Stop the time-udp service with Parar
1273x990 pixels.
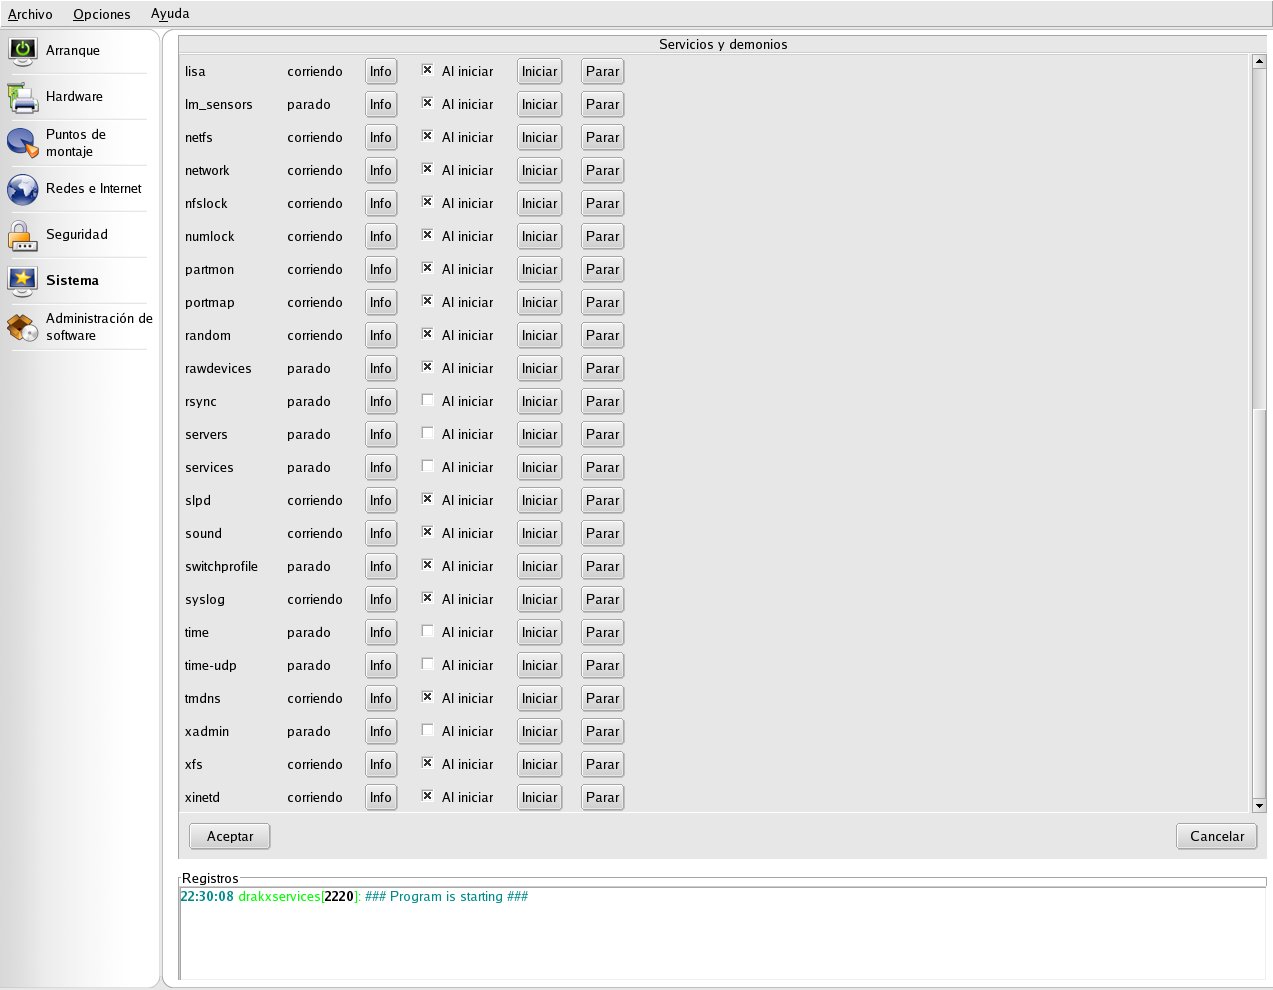pyautogui.click(x=602, y=665)
